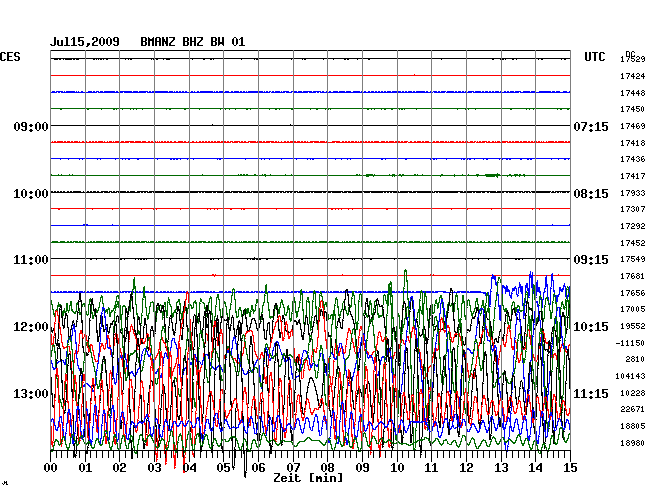Click the "15" minute axis label

570,468
